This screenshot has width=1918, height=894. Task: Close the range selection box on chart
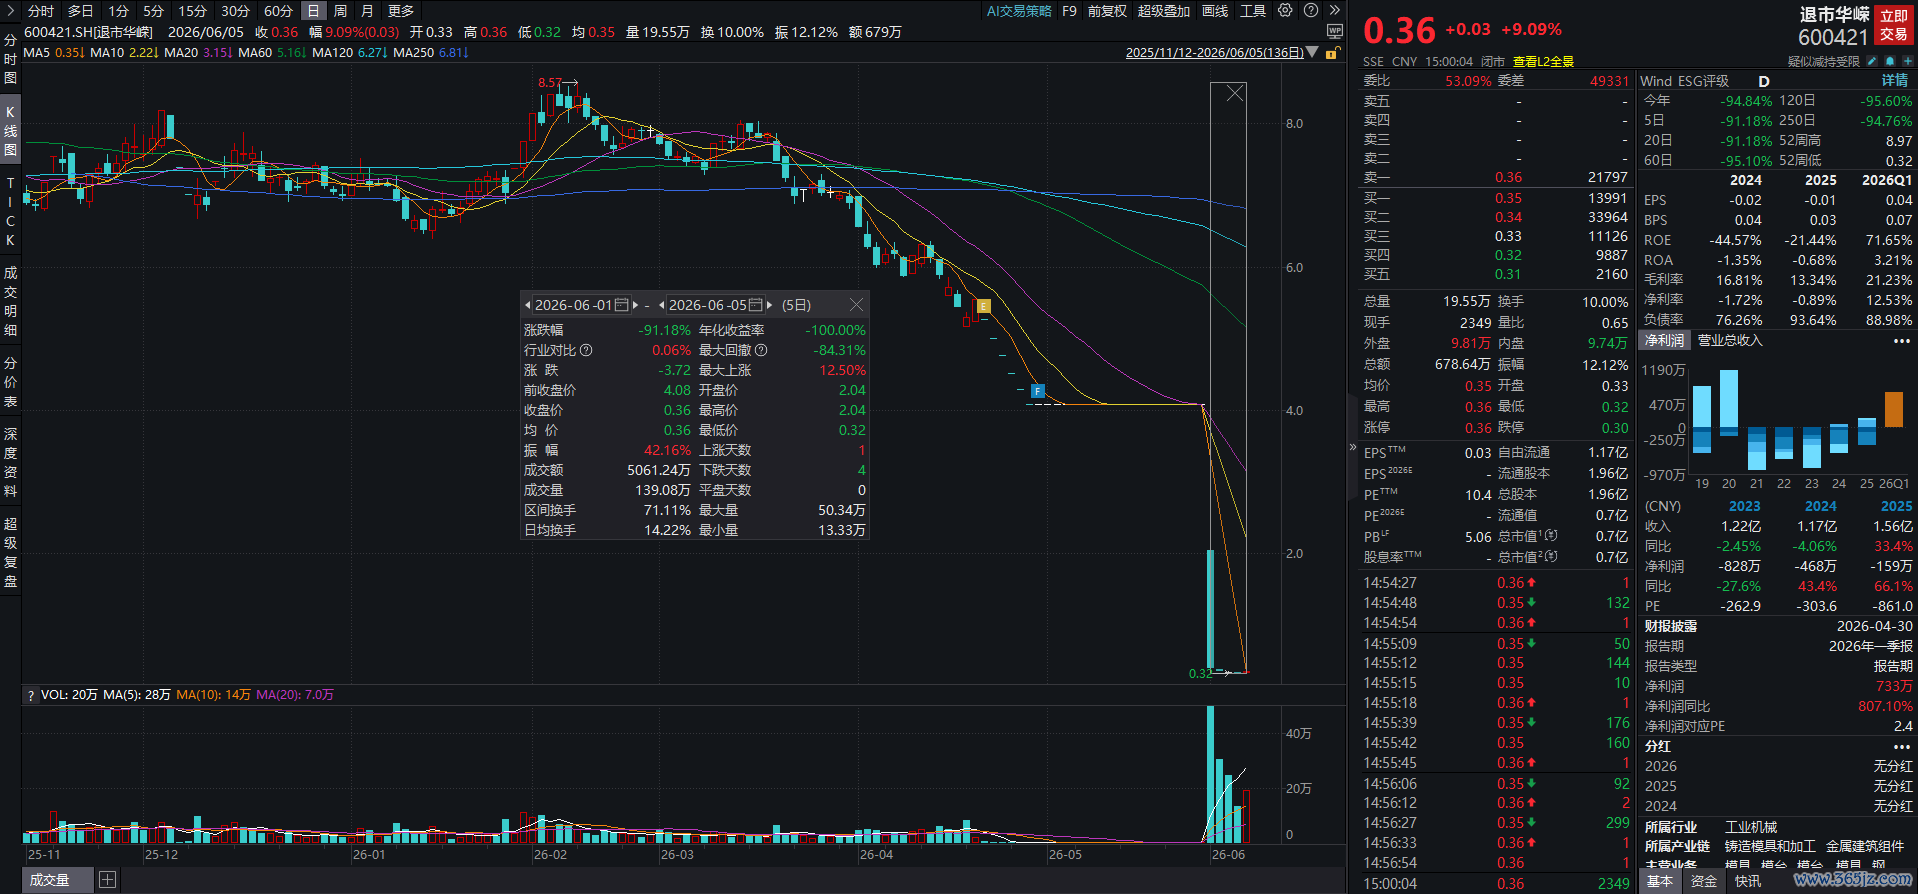1235,93
